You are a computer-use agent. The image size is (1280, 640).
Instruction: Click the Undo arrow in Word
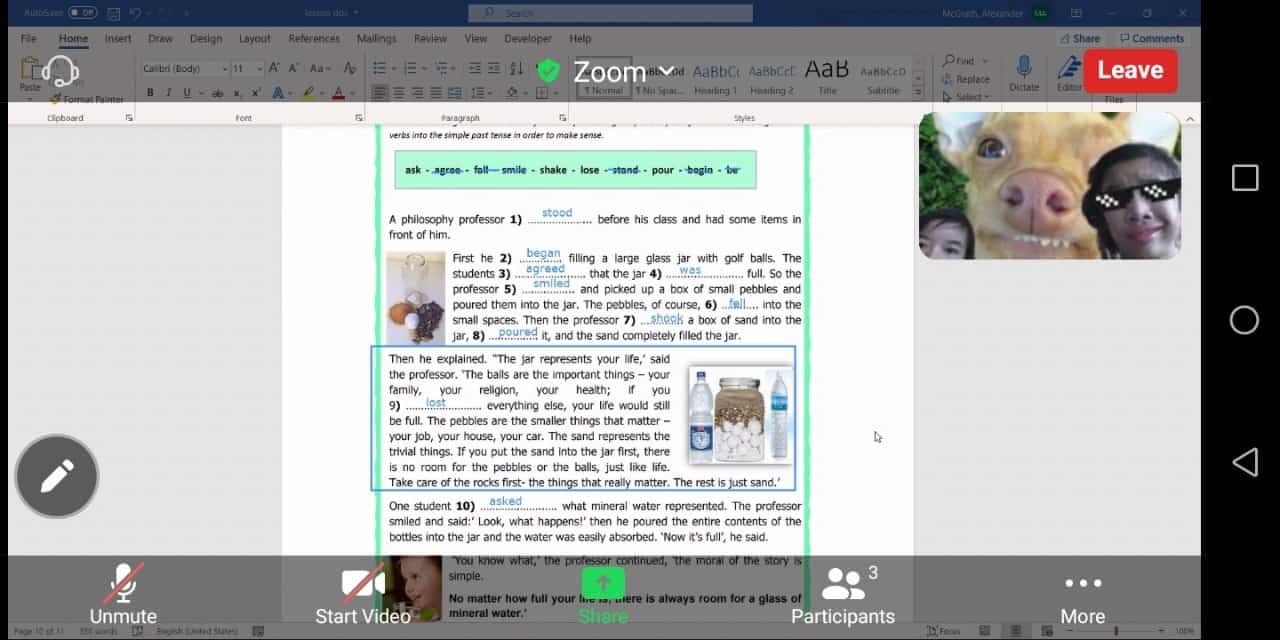pos(135,13)
